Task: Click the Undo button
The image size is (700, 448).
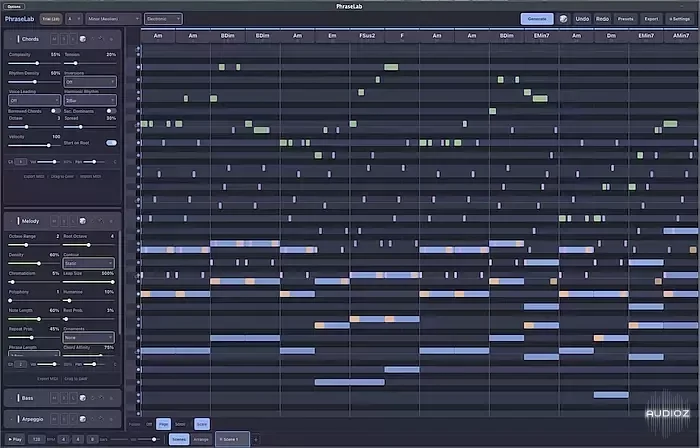Action: 582,19
